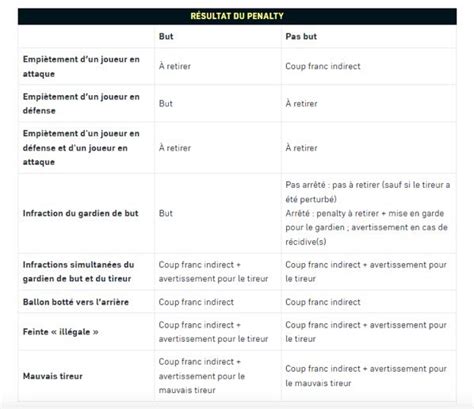Screen dimensions: 474x409
Task: Click 'Coup franc indirect' But cell for backward kick
Action: (x=196, y=302)
